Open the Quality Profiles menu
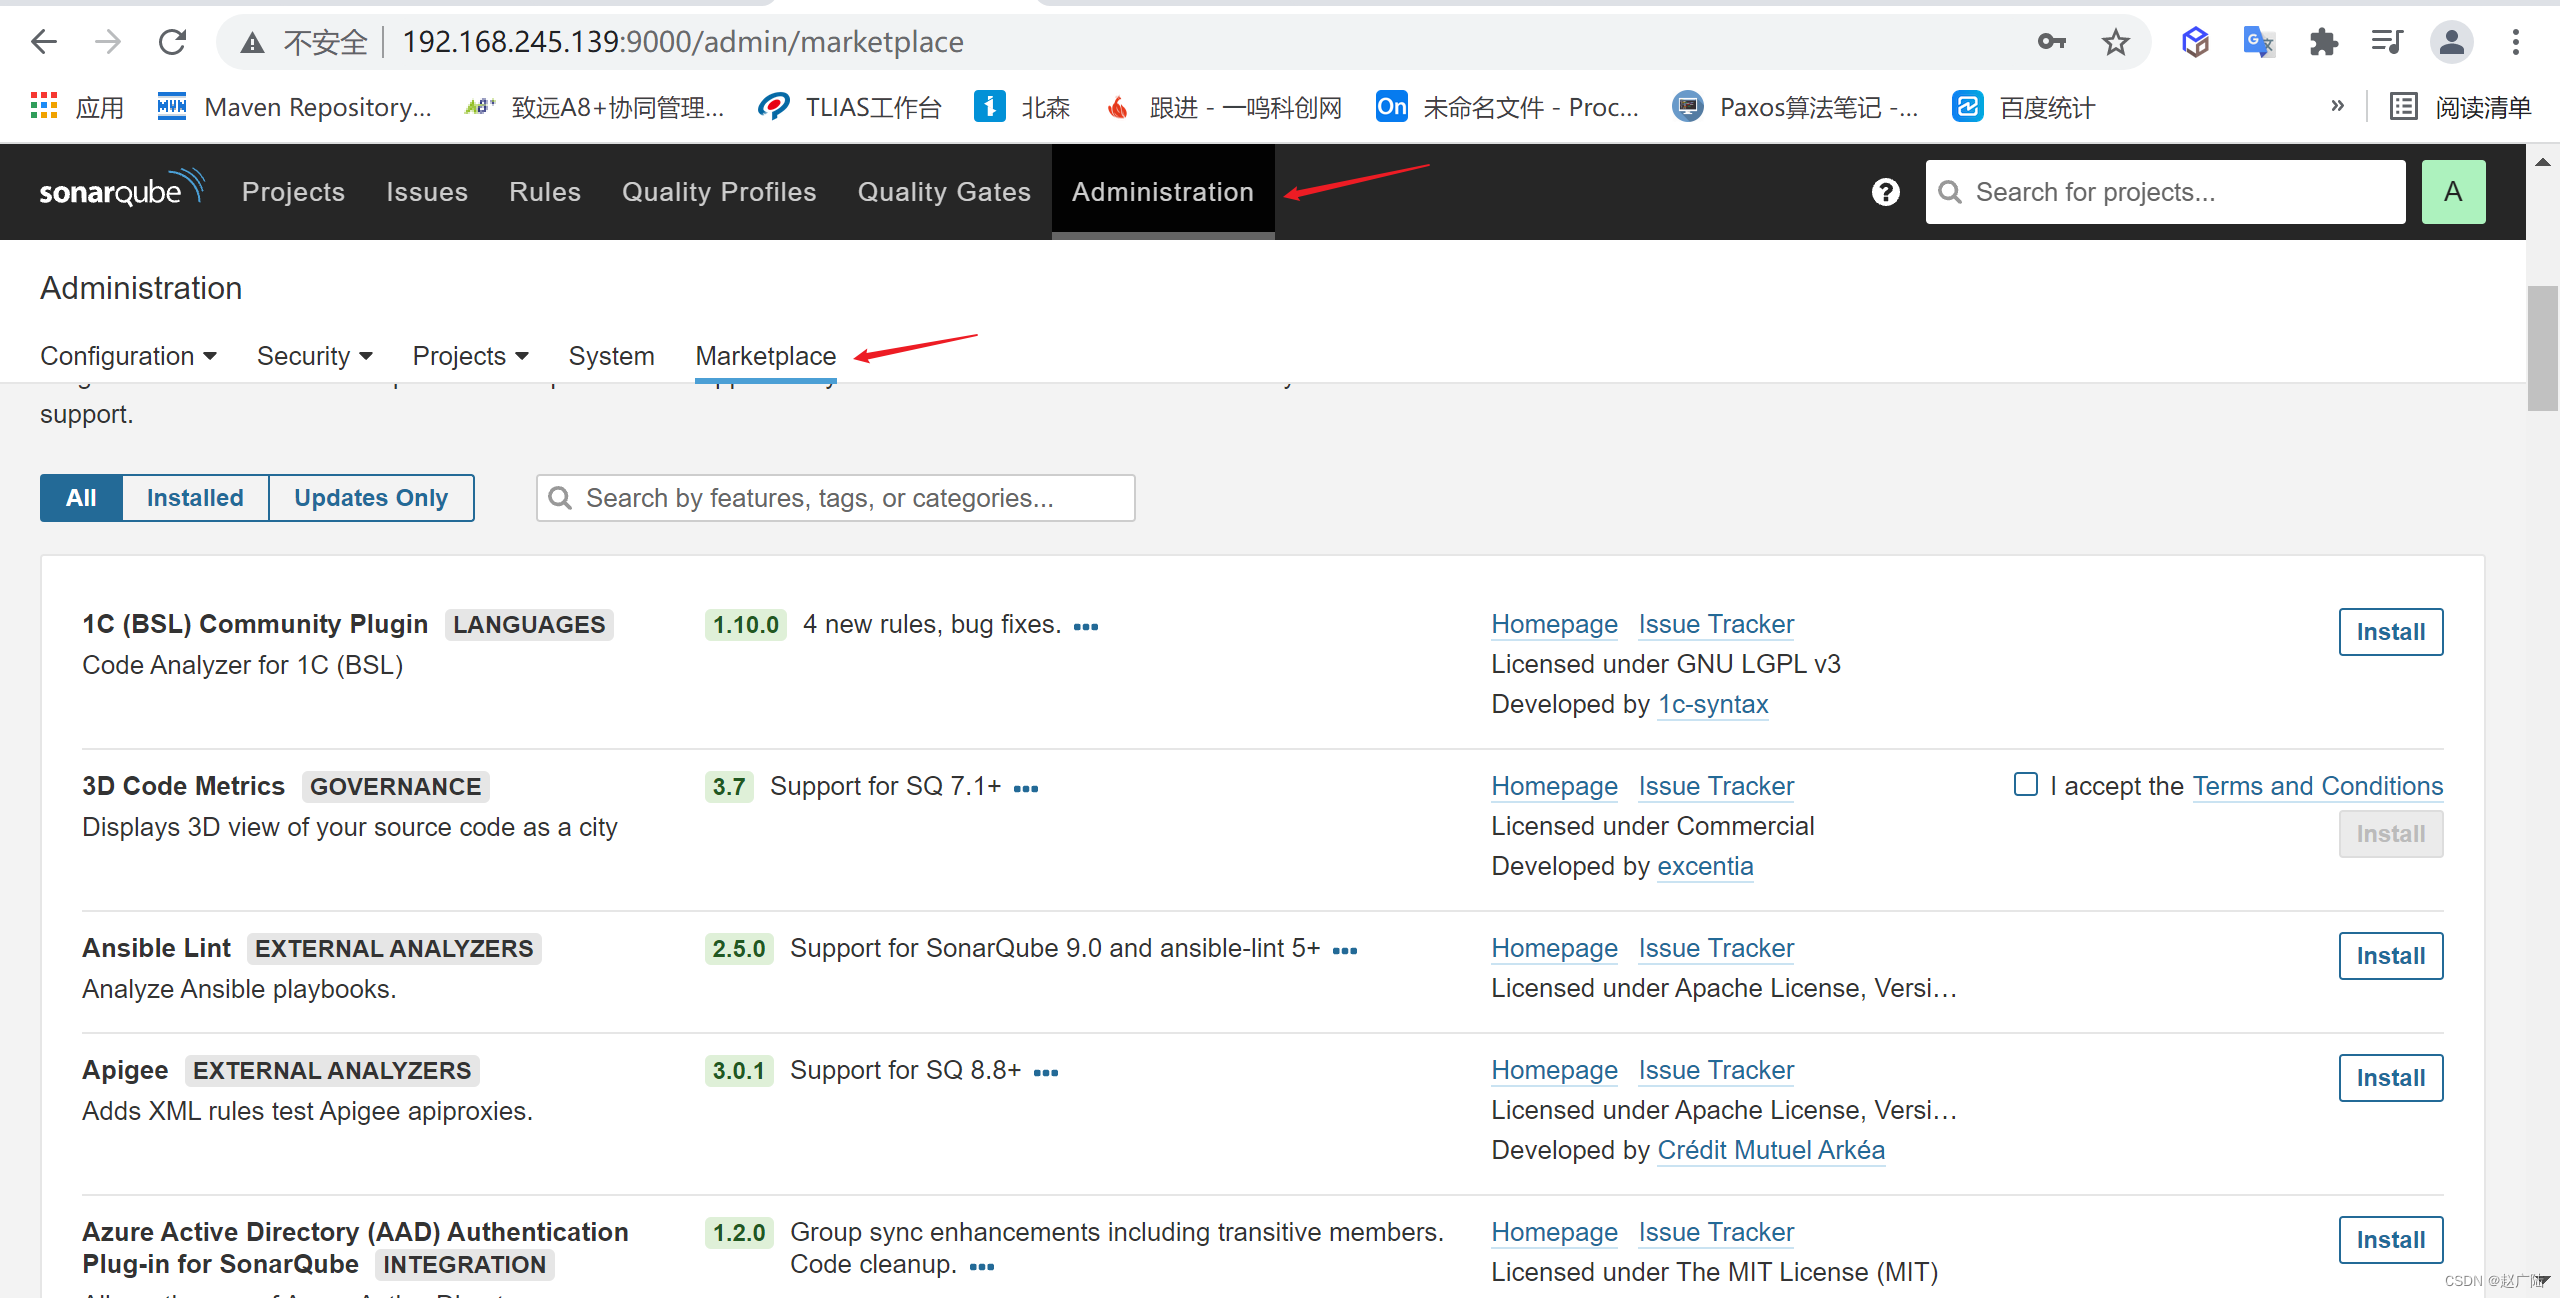This screenshot has width=2560, height=1298. click(x=719, y=192)
